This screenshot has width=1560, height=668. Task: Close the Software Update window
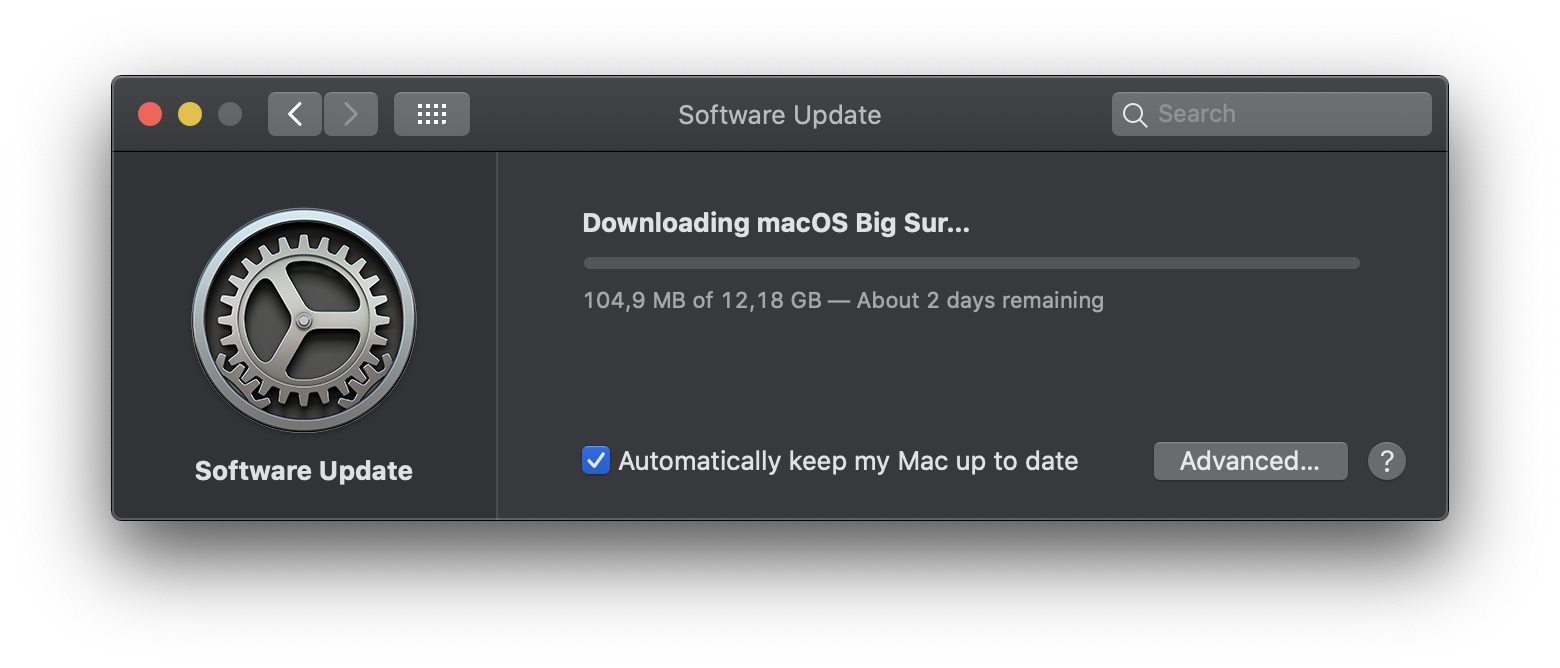(150, 114)
